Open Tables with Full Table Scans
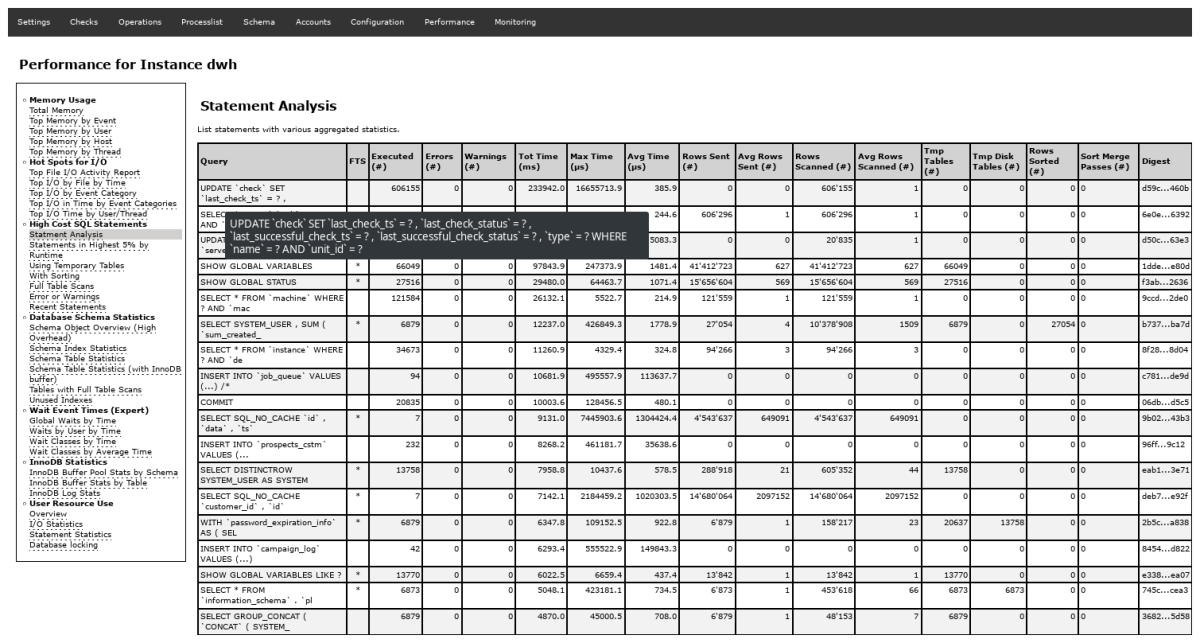The height and width of the screenshot is (643, 1200). point(84,389)
